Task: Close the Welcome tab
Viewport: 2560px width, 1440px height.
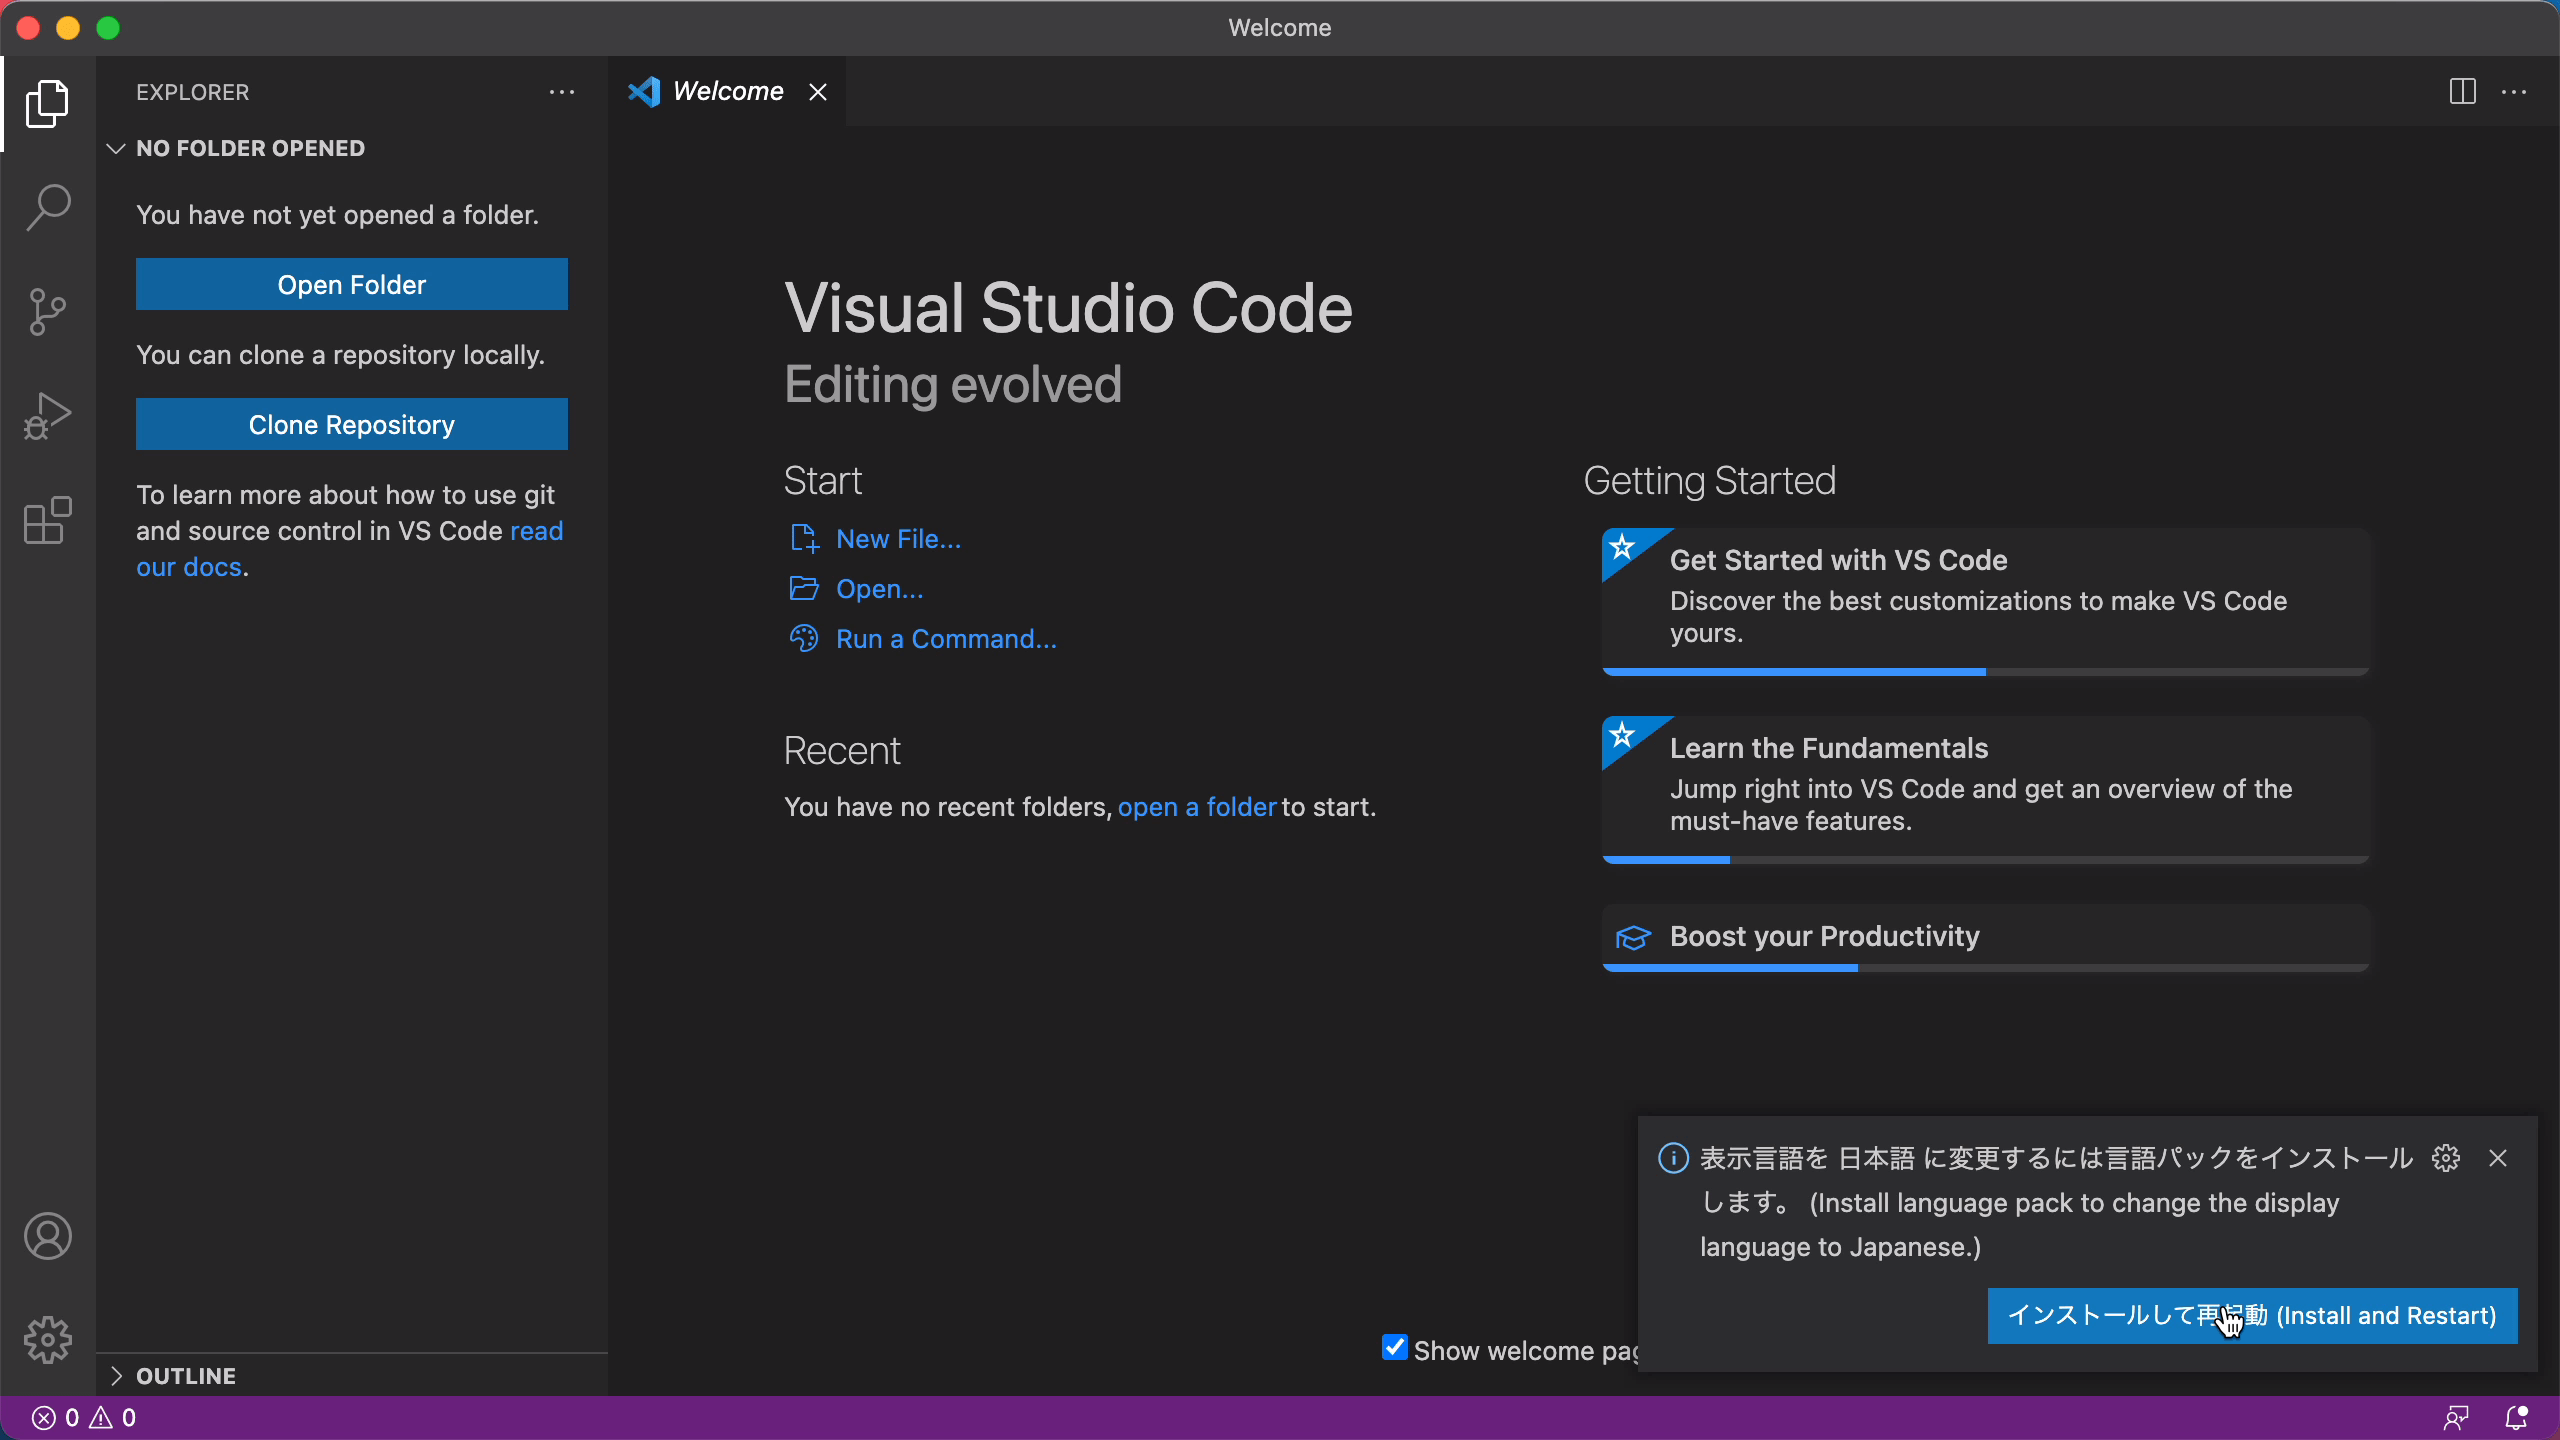Action: click(818, 92)
